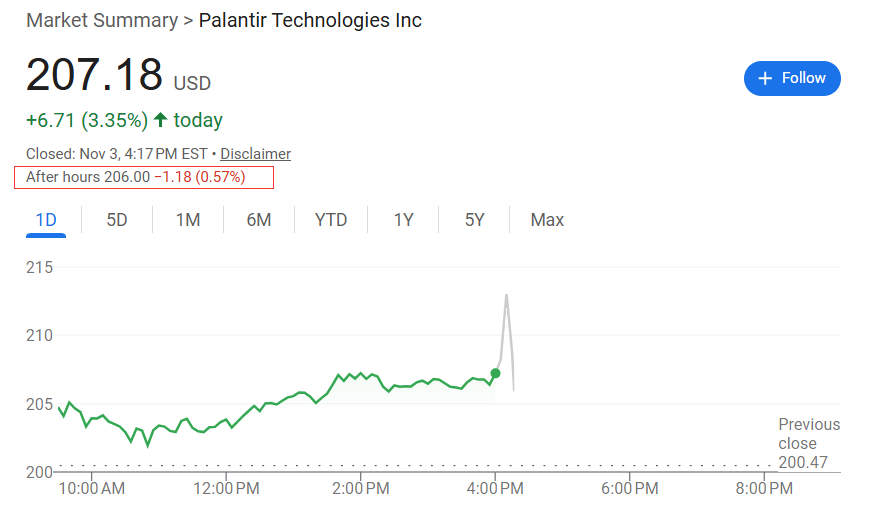Click the Palantir Technologies Inc title
The height and width of the screenshot is (520, 869).
(x=310, y=20)
